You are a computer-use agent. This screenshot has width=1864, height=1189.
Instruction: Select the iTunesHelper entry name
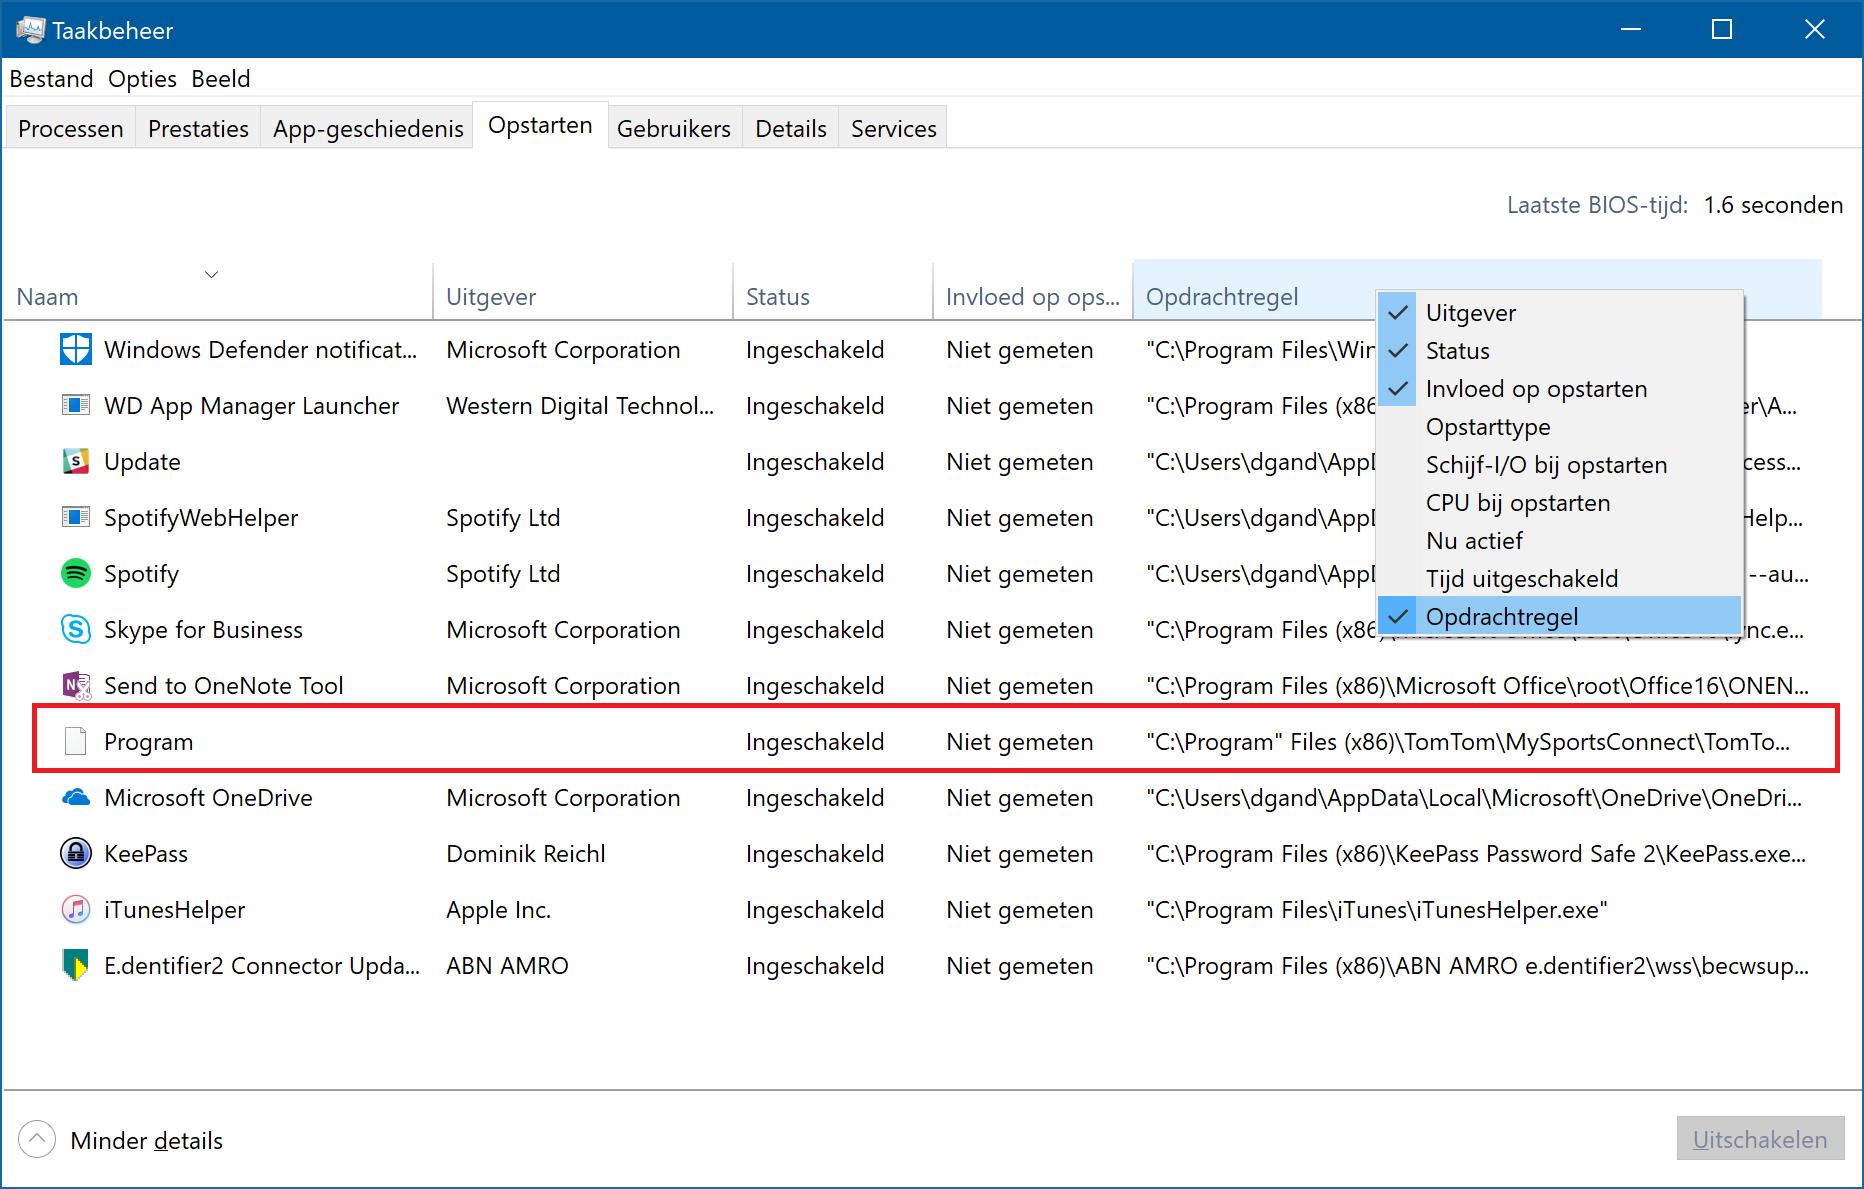click(x=175, y=910)
